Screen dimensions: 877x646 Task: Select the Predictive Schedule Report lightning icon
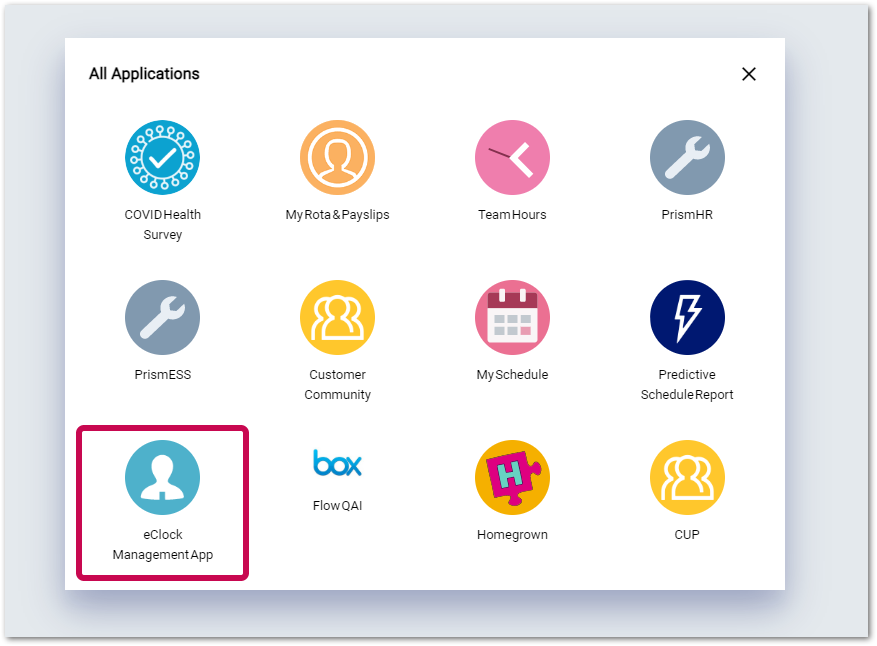(687, 317)
